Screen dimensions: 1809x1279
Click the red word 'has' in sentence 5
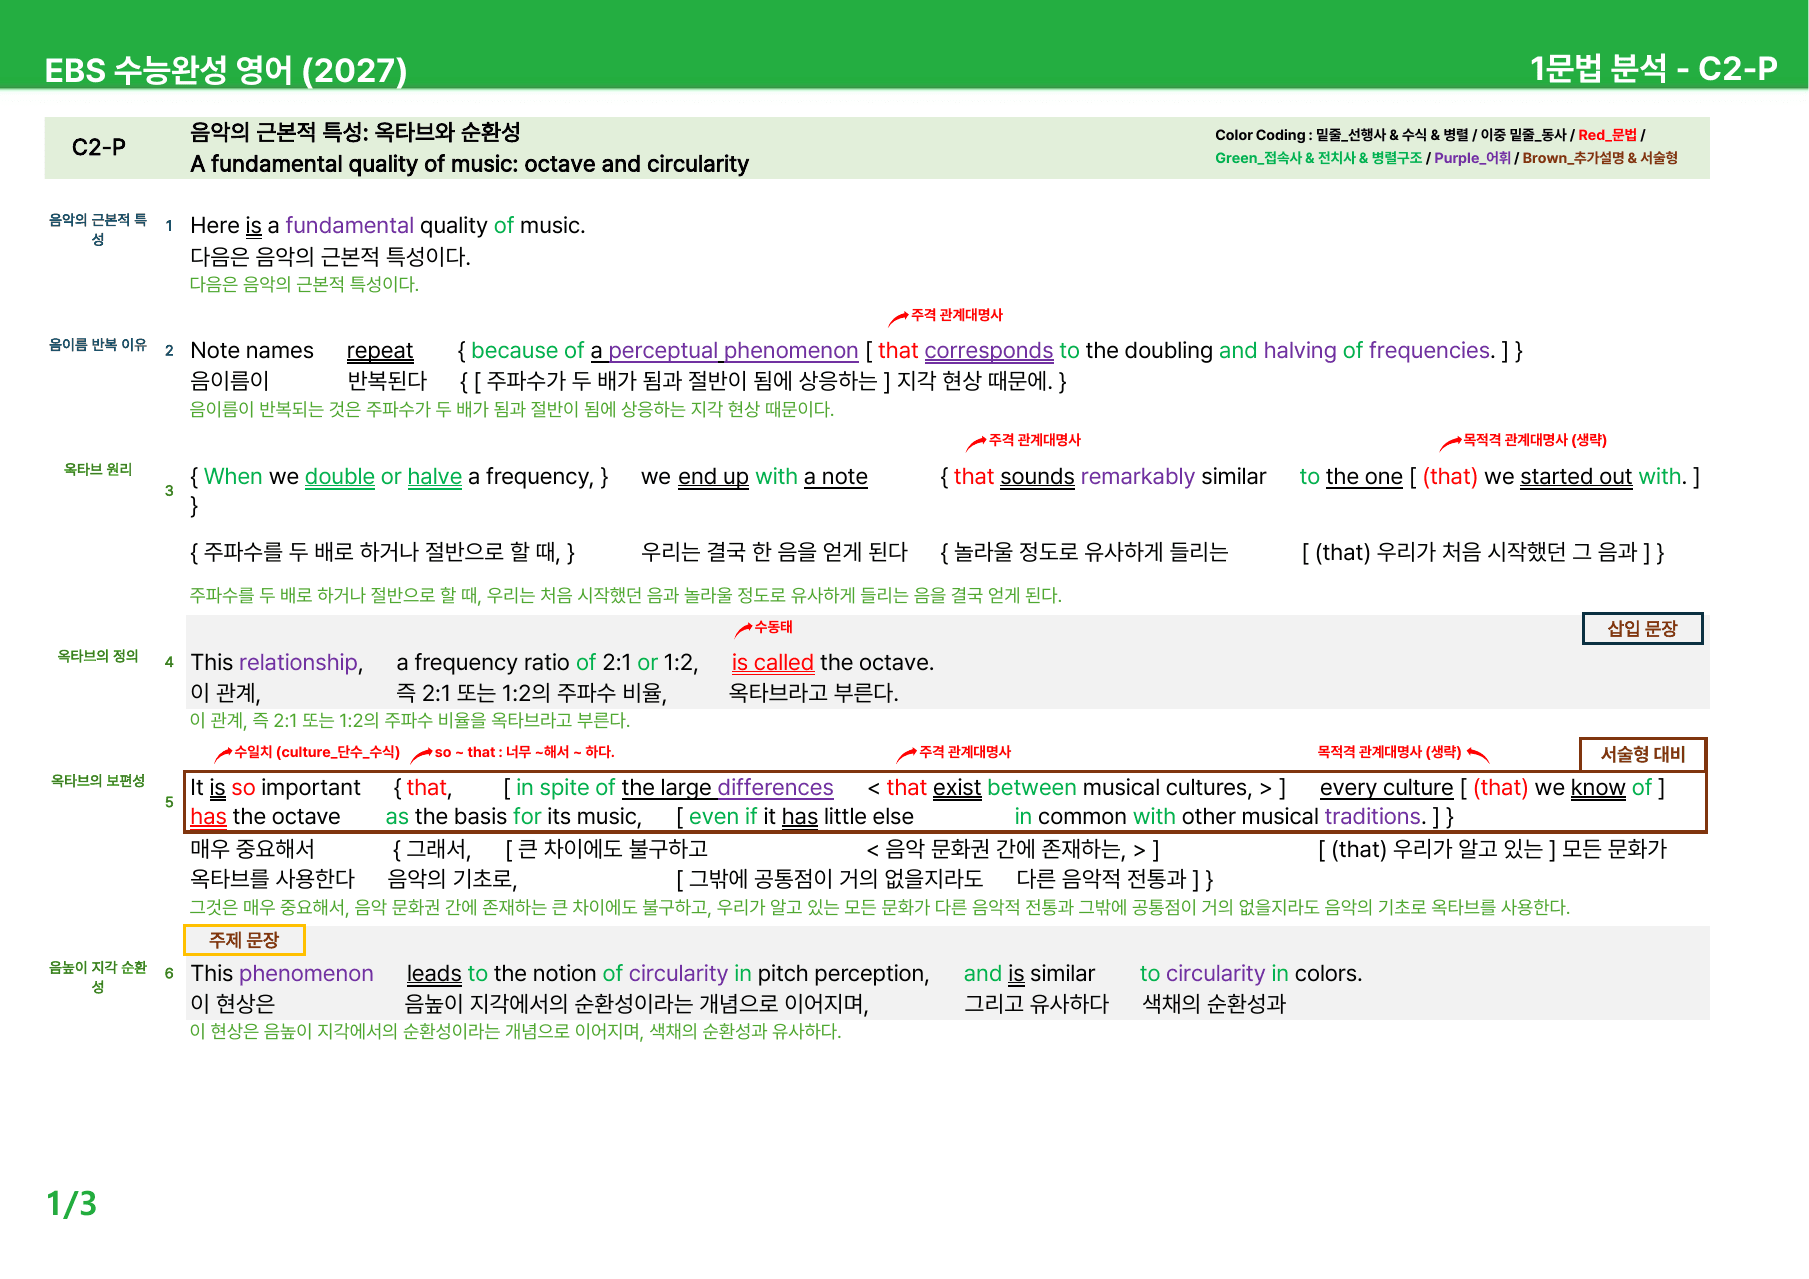click(208, 817)
